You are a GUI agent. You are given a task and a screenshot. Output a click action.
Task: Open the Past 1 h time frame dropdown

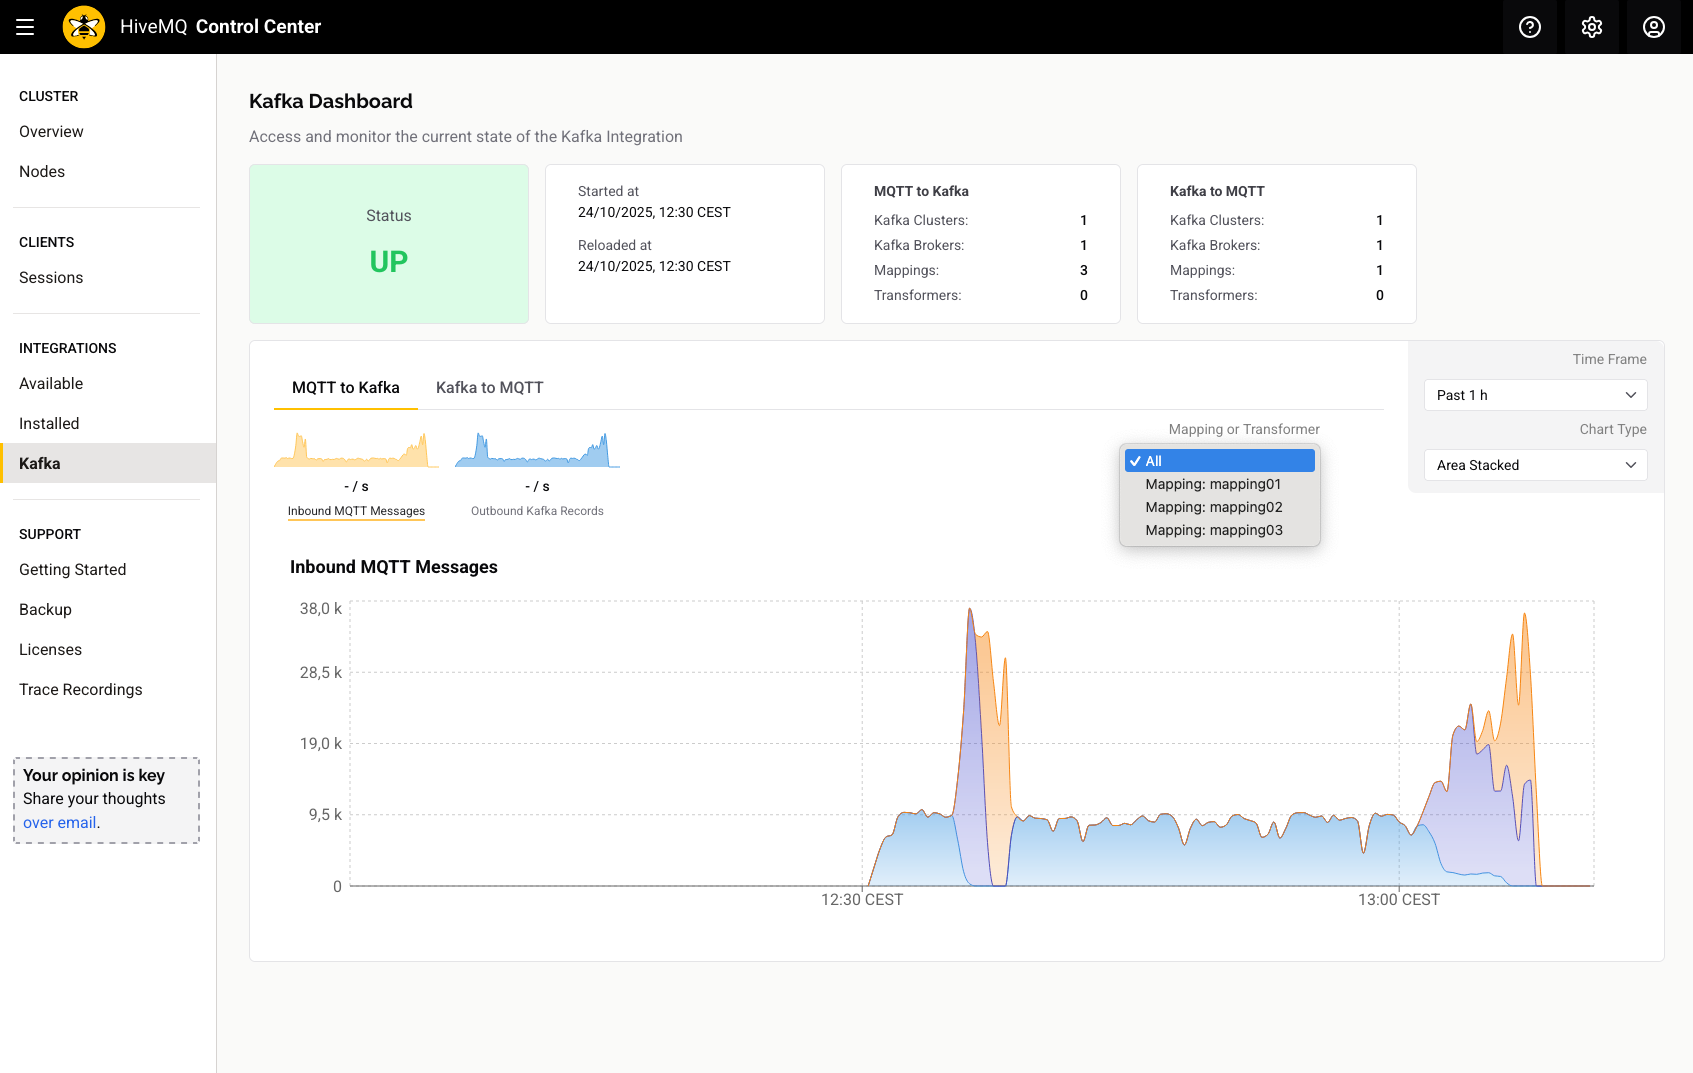click(x=1535, y=394)
